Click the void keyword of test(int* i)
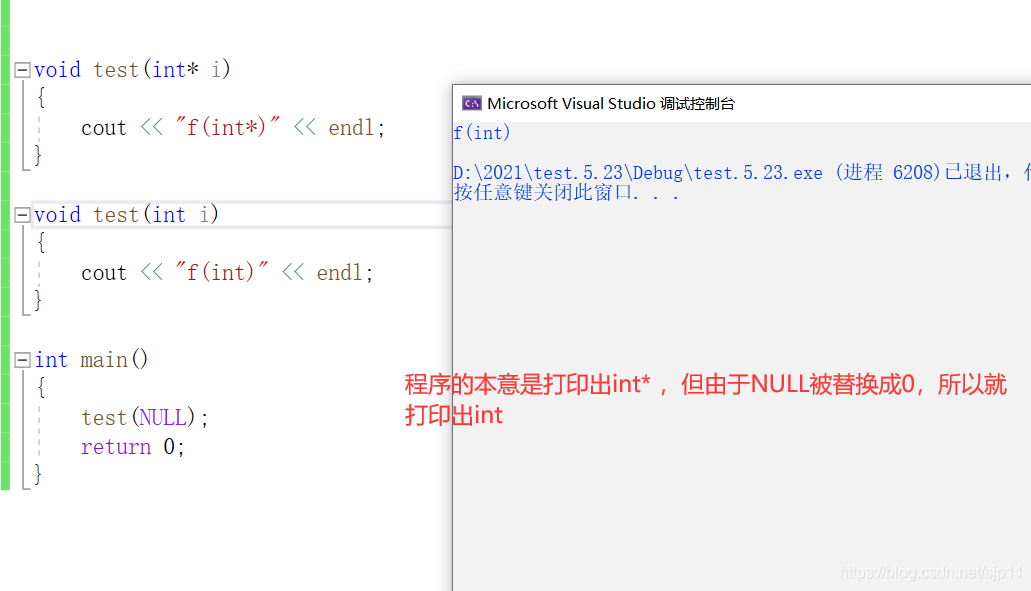1031x591 pixels. click(57, 69)
